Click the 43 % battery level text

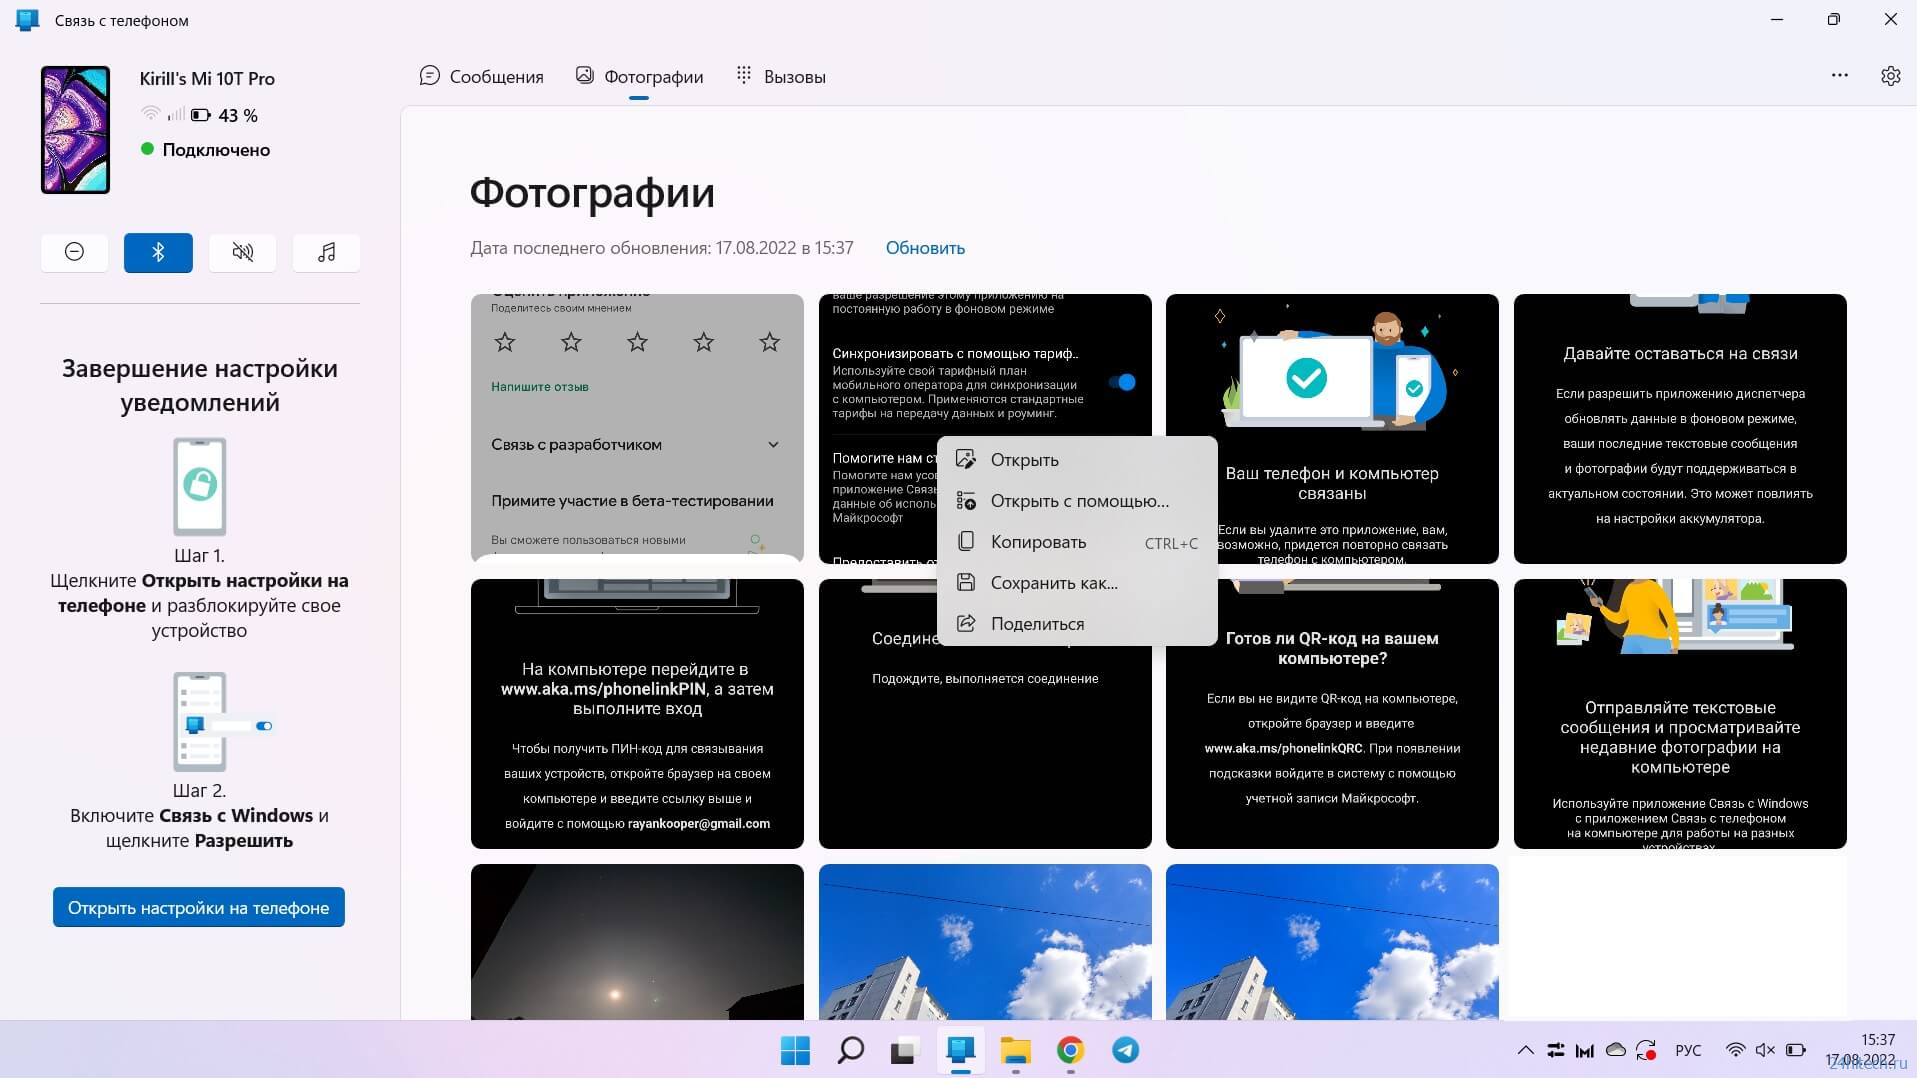[238, 116]
